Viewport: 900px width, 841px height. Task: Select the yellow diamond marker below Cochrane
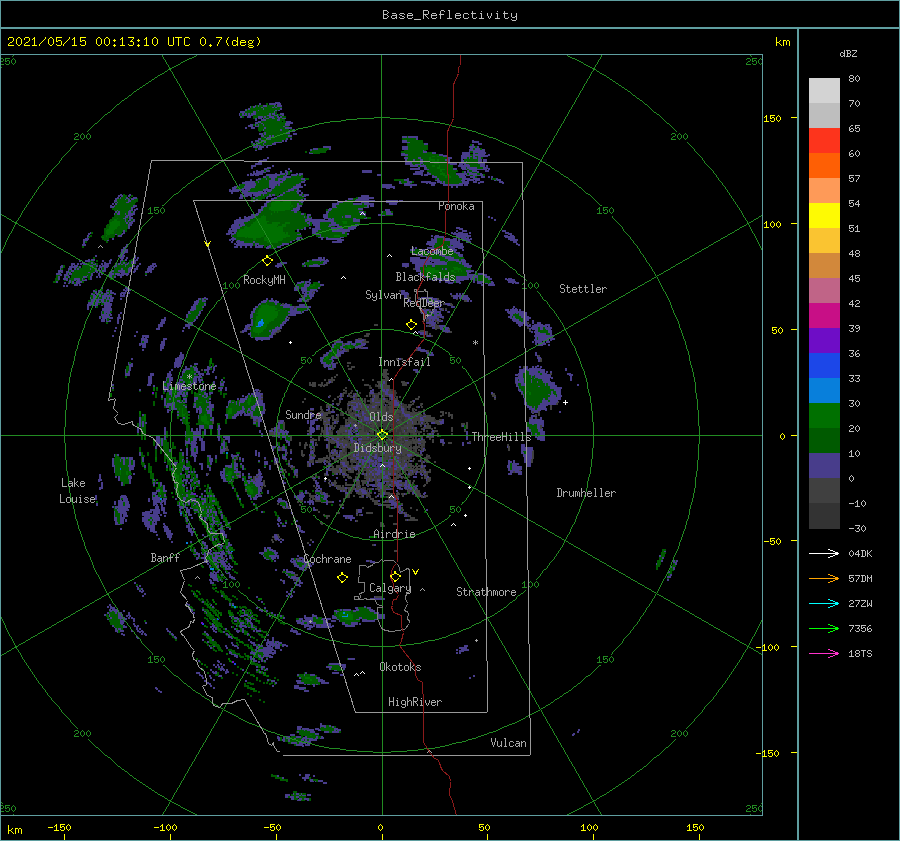(342, 578)
